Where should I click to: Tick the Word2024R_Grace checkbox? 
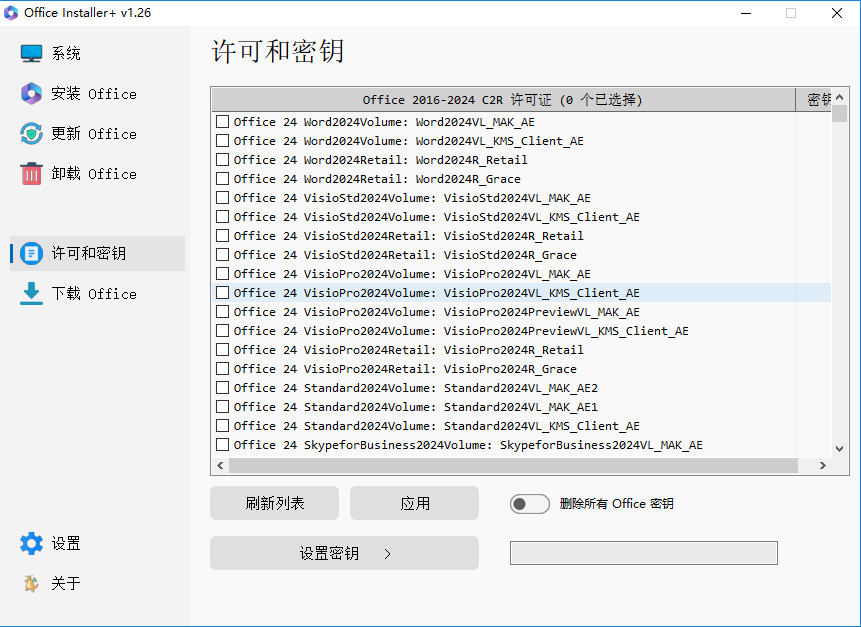pos(222,179)
